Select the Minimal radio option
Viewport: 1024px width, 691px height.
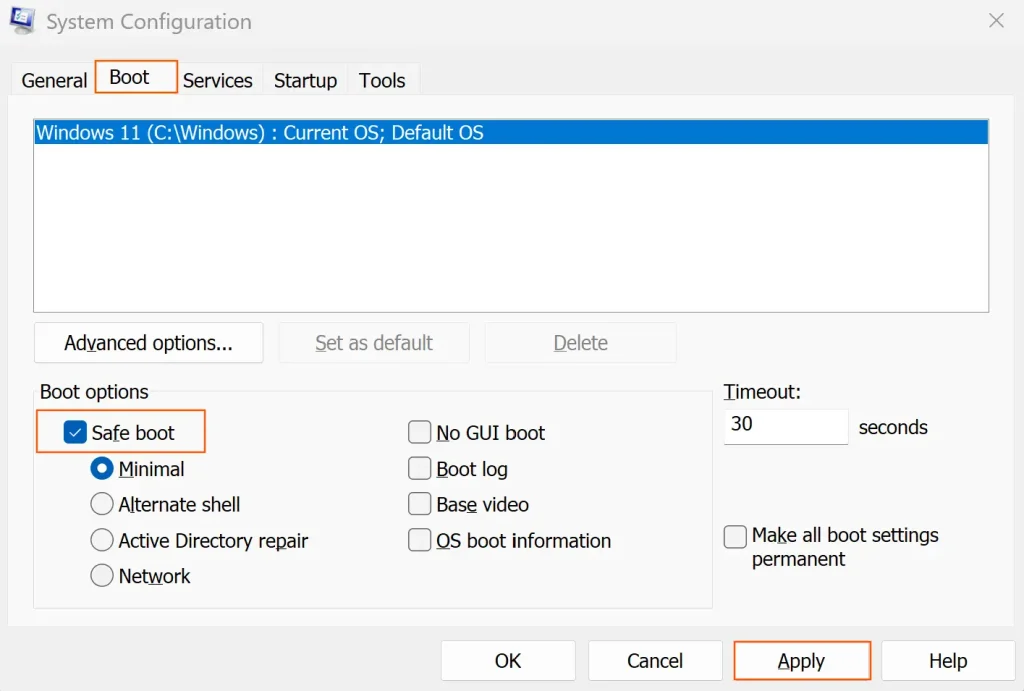pos(101,468)
